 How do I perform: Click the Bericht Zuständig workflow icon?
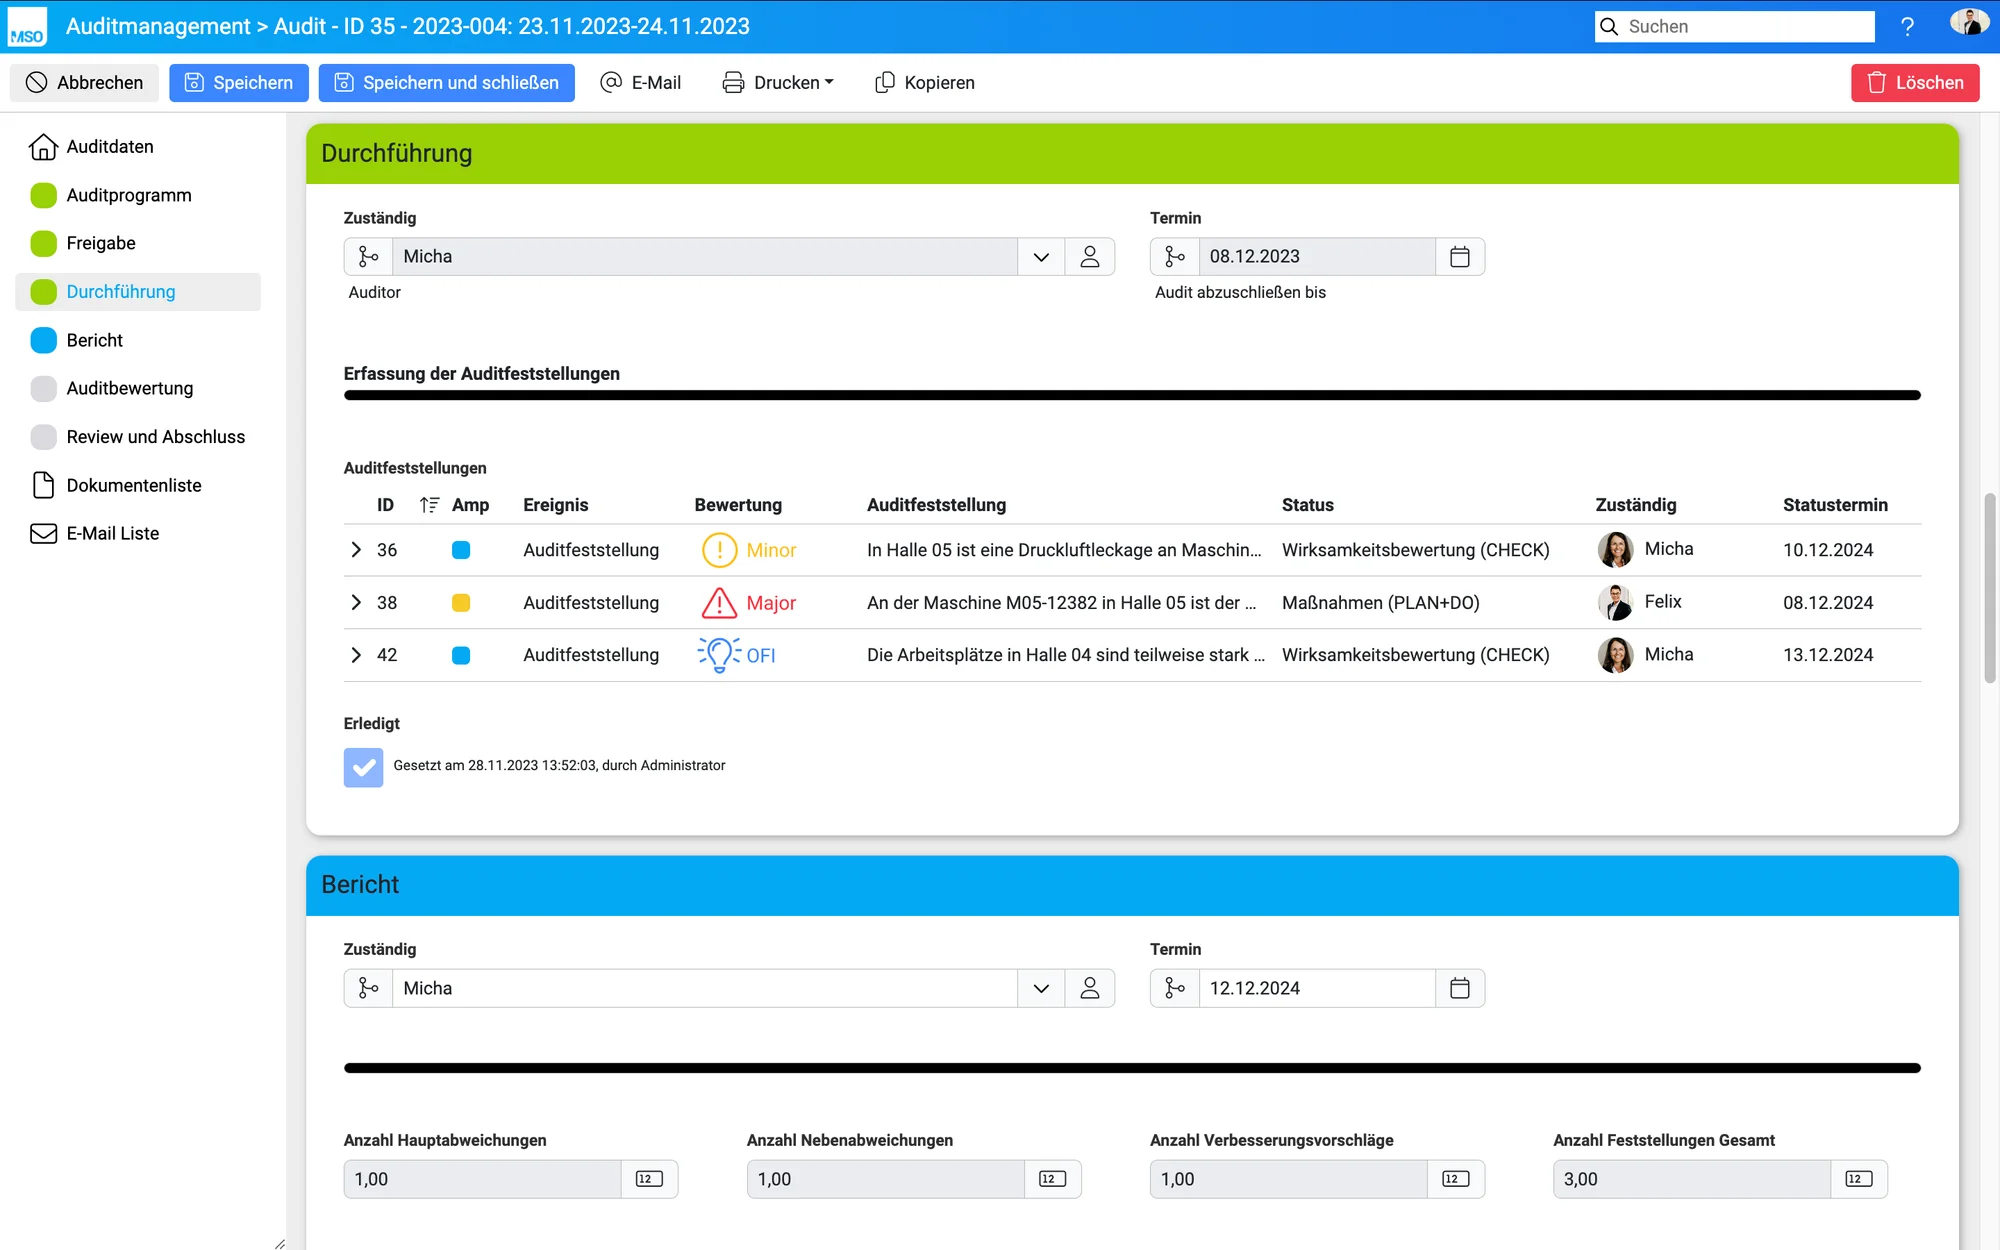(x=368, y=988)
